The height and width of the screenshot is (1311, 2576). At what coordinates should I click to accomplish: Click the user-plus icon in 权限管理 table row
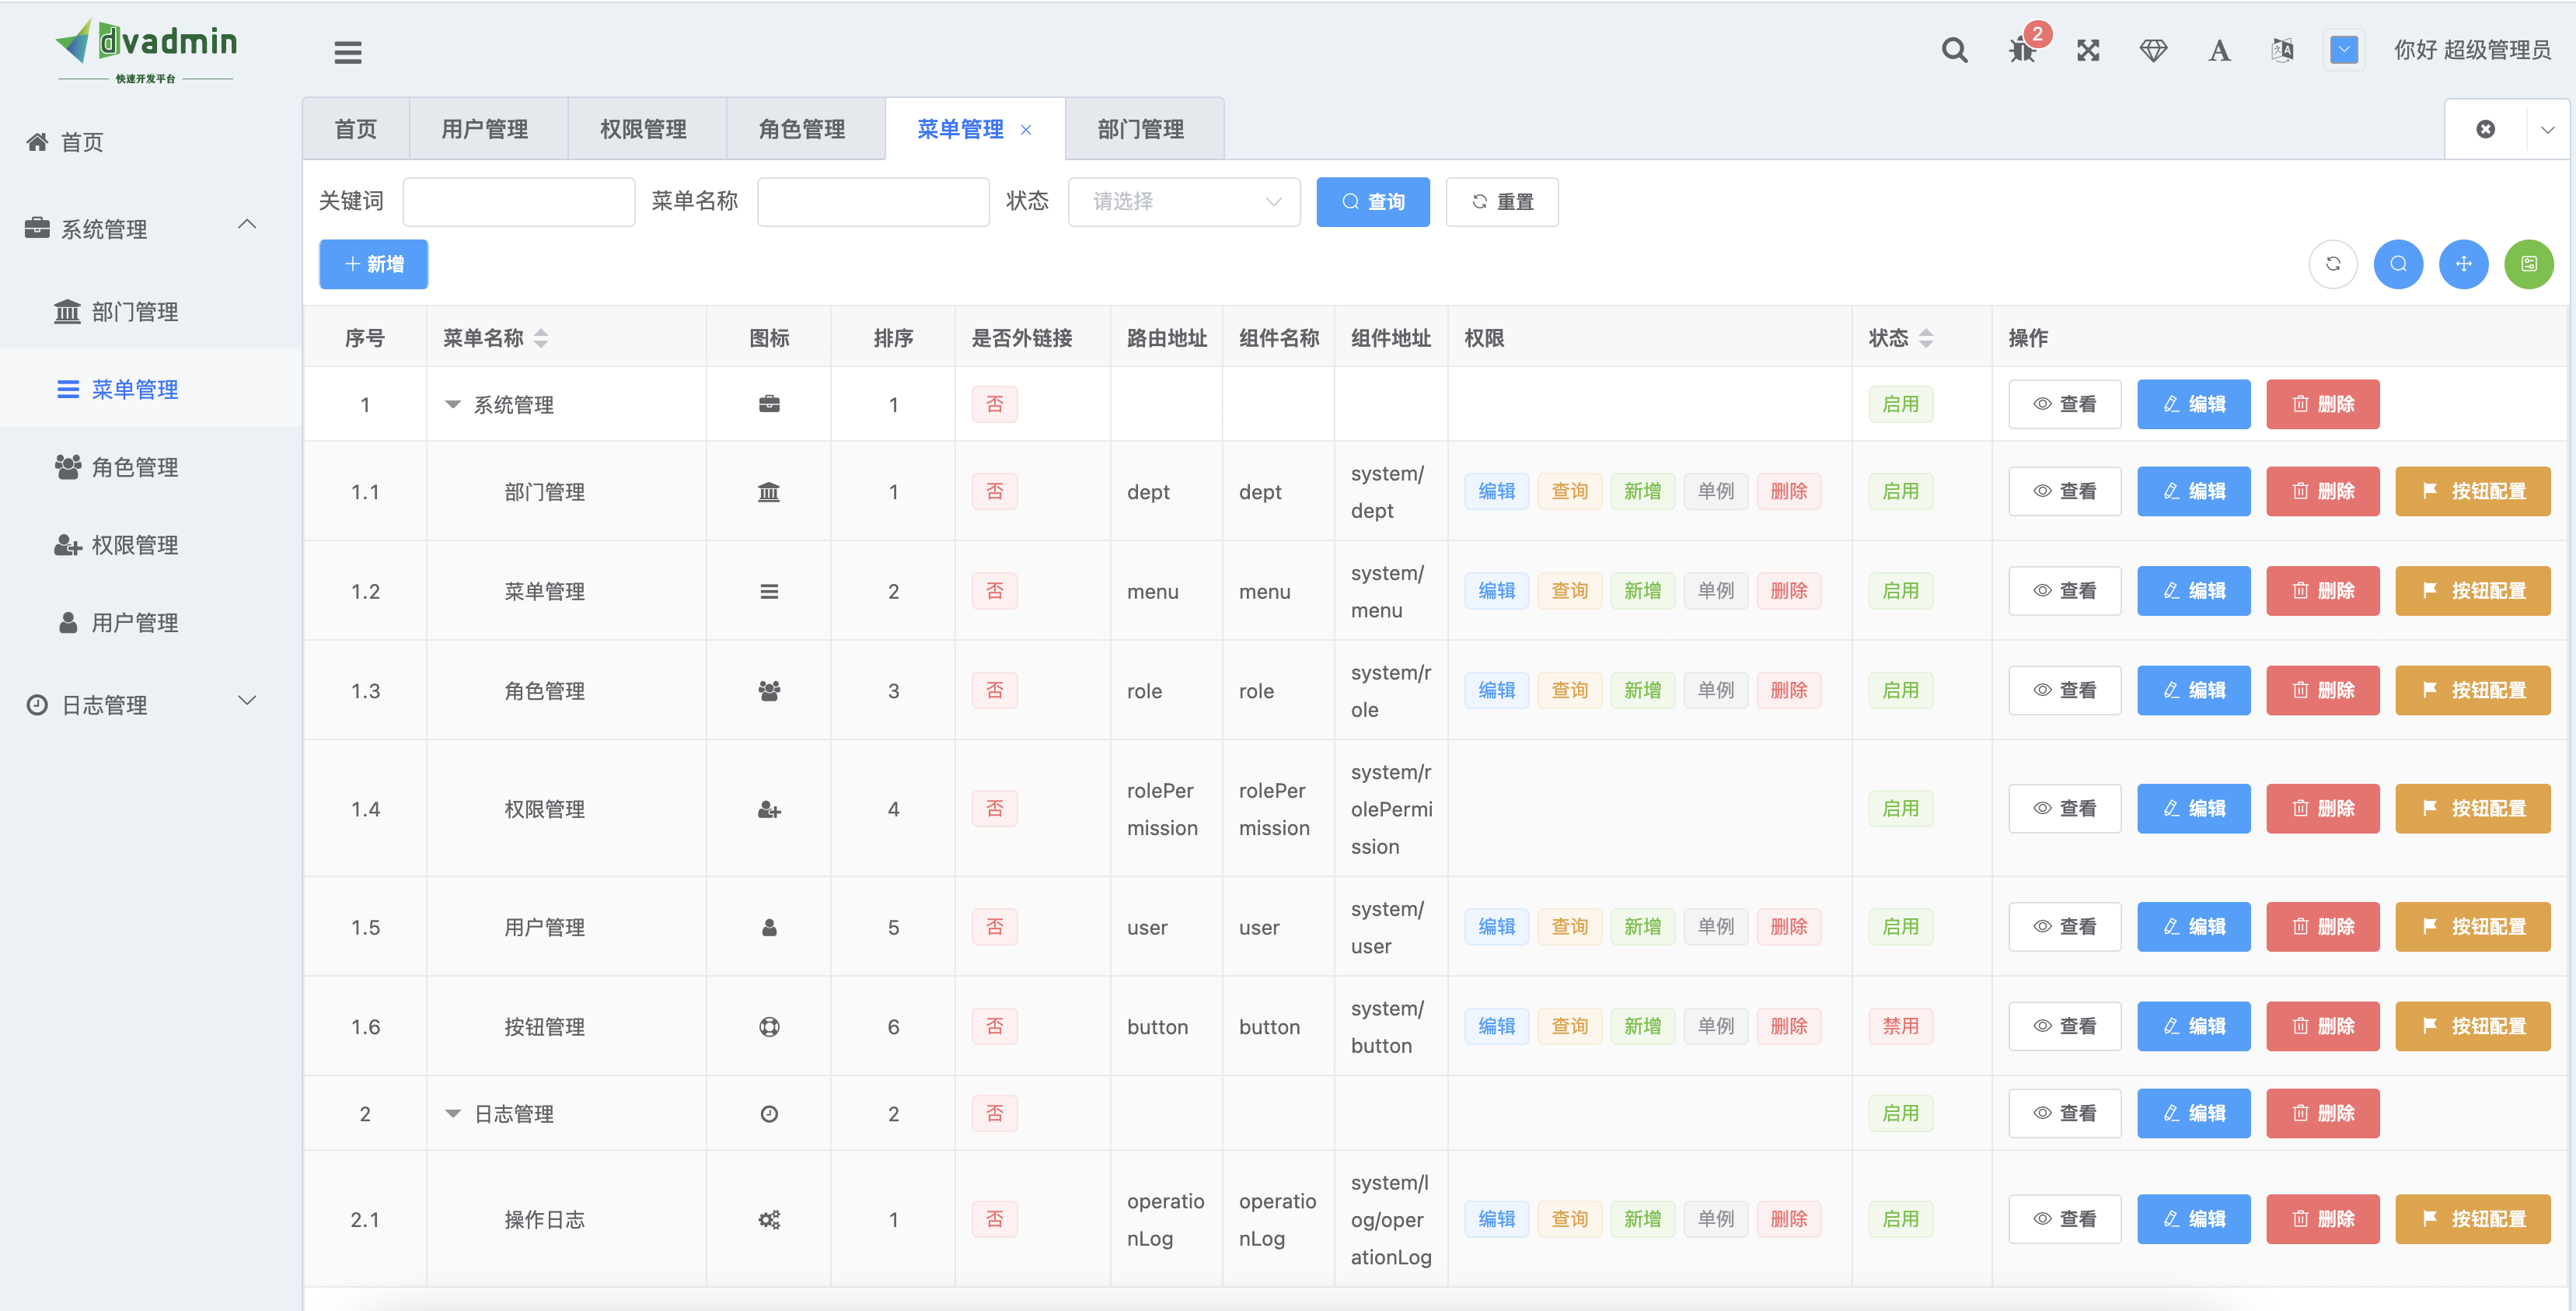769,809
